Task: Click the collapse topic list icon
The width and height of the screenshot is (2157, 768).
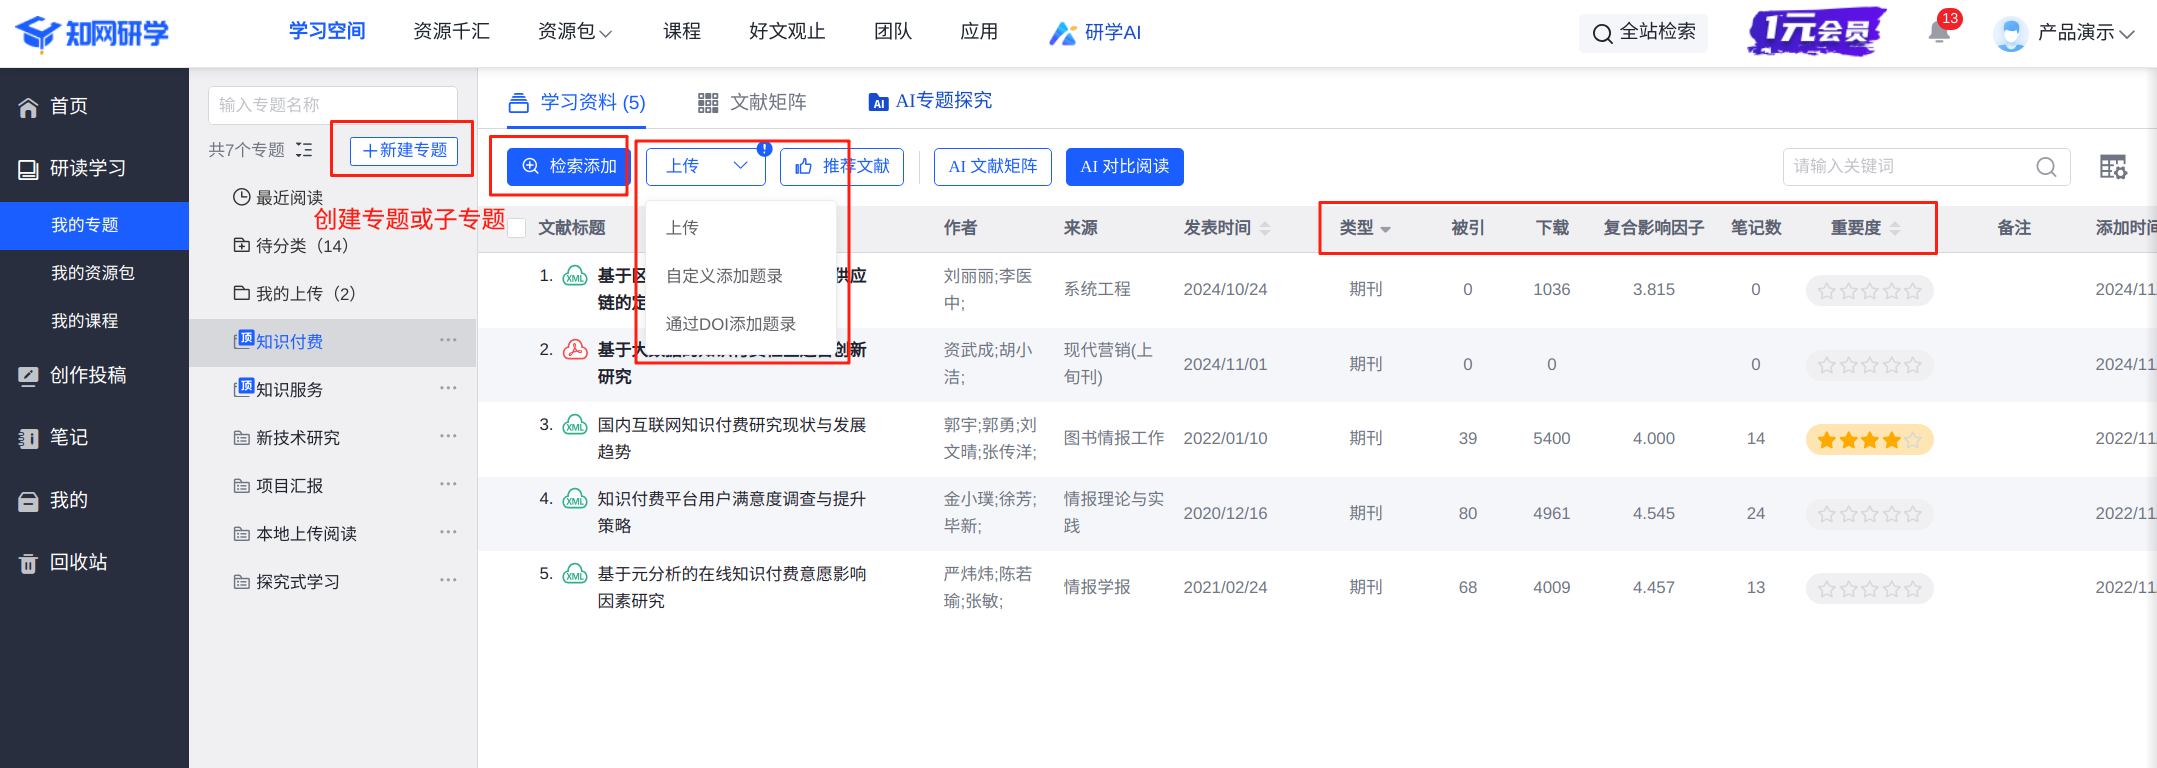Action: pyautogui.click(x=304, y=150)
